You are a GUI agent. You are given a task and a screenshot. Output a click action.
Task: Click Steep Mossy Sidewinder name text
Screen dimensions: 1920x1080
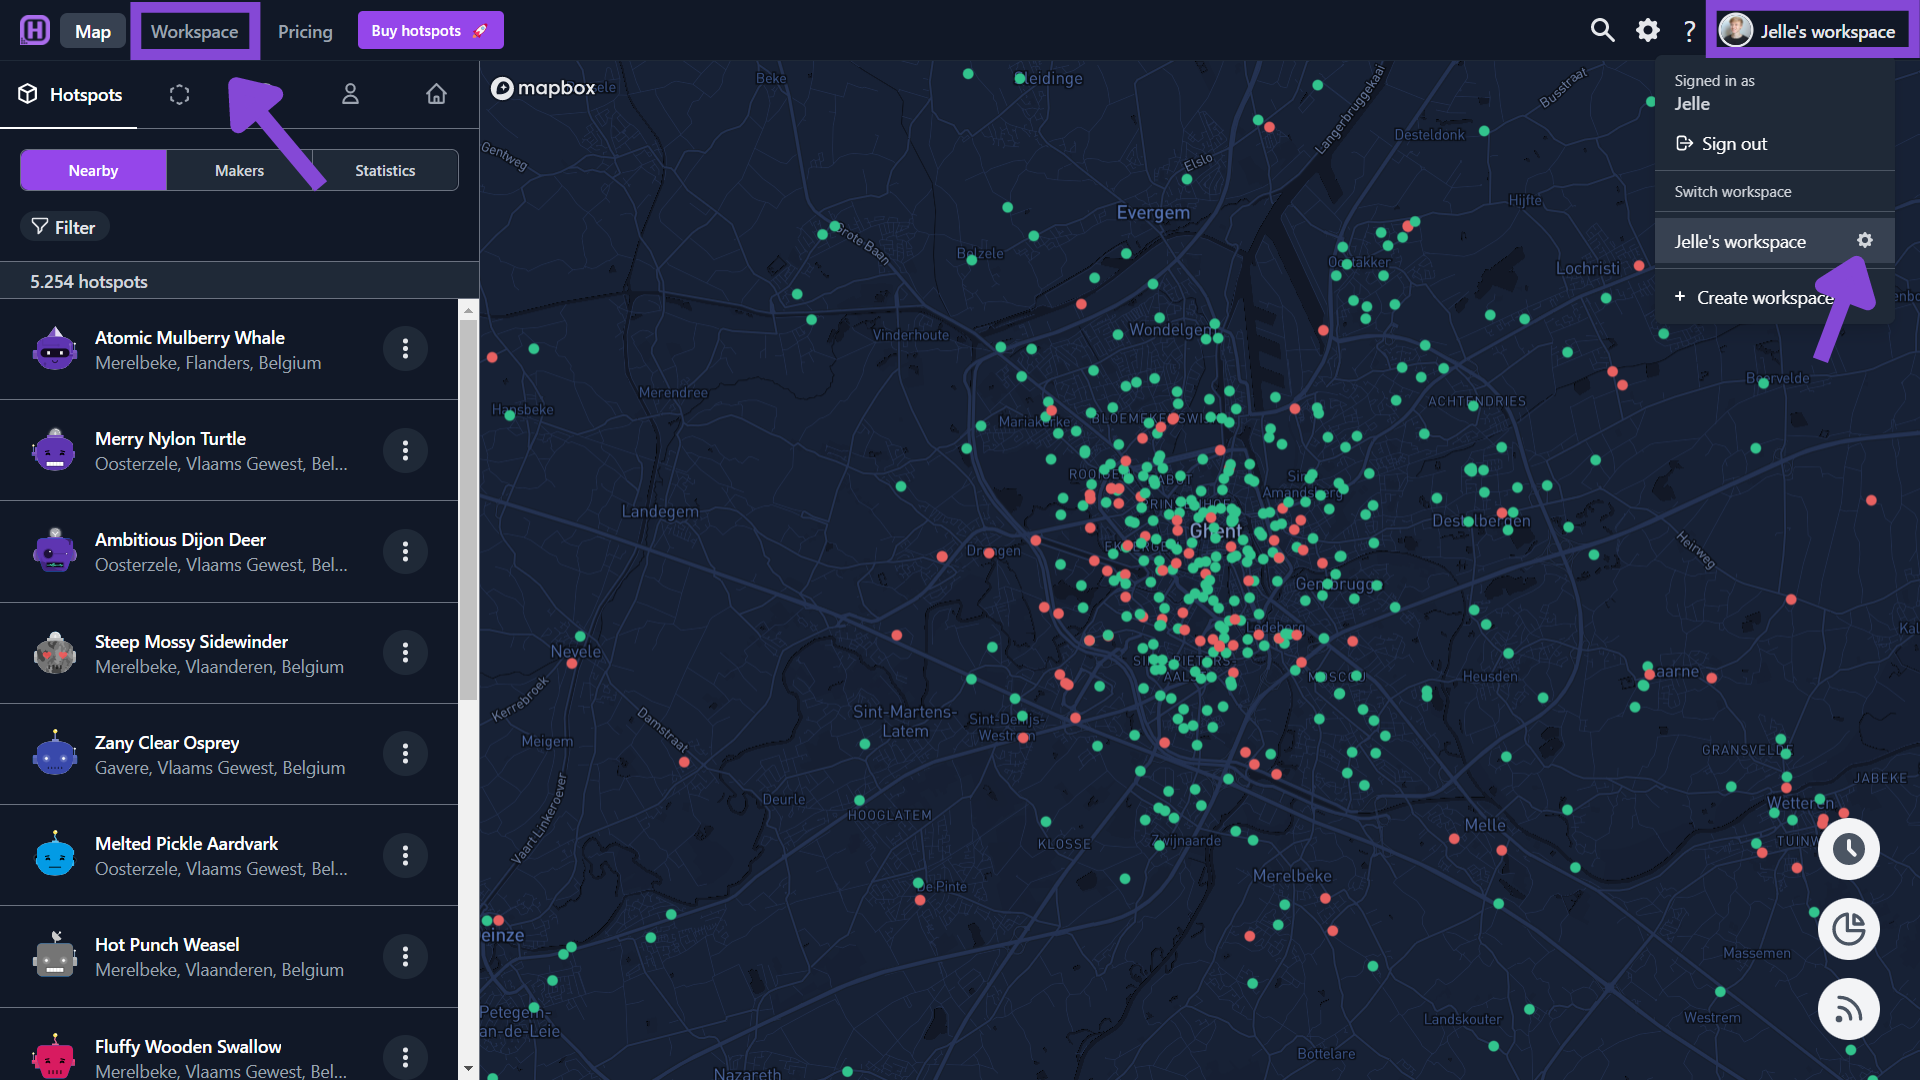click(191, 641)
